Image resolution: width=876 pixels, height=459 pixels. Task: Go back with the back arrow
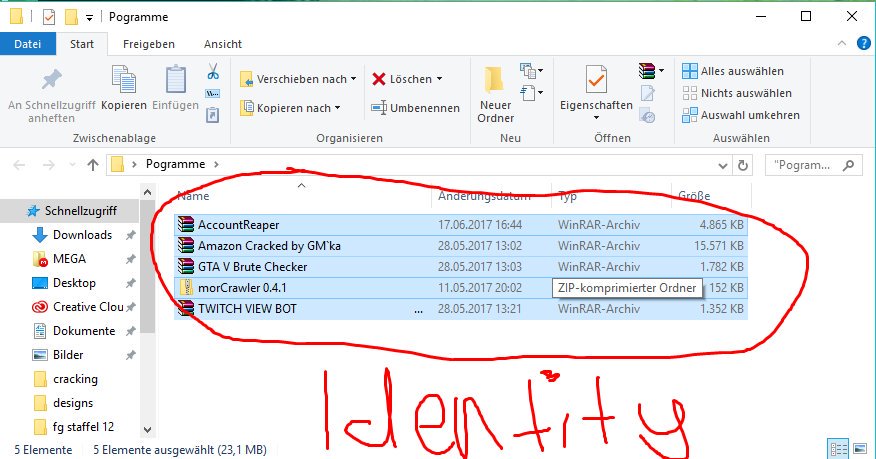coord(19,165)
